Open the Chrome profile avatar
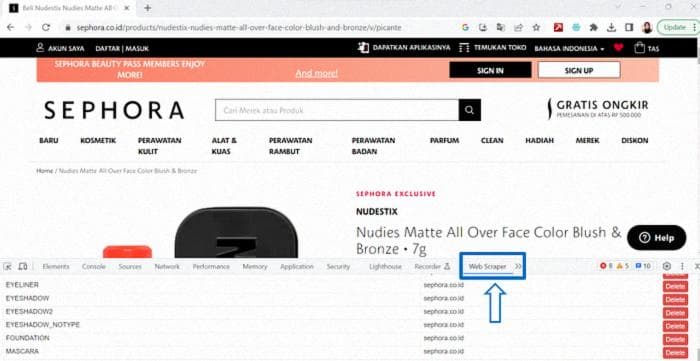Image resolution: width=700 pixels, height=361 pixels. (647, 28)
